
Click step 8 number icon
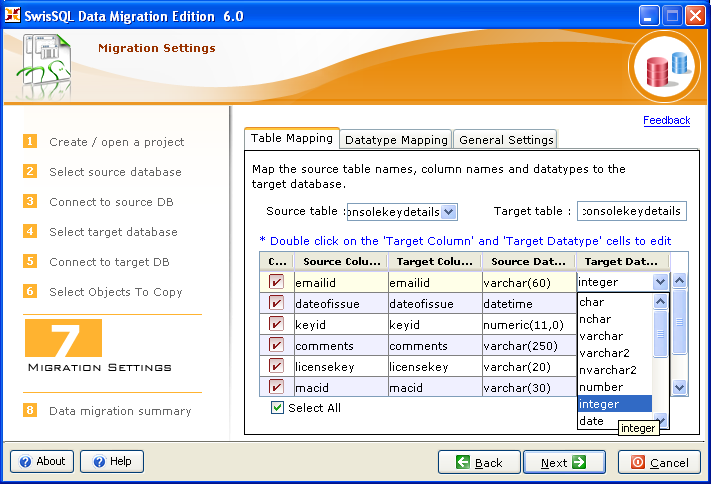coord(30,411)
